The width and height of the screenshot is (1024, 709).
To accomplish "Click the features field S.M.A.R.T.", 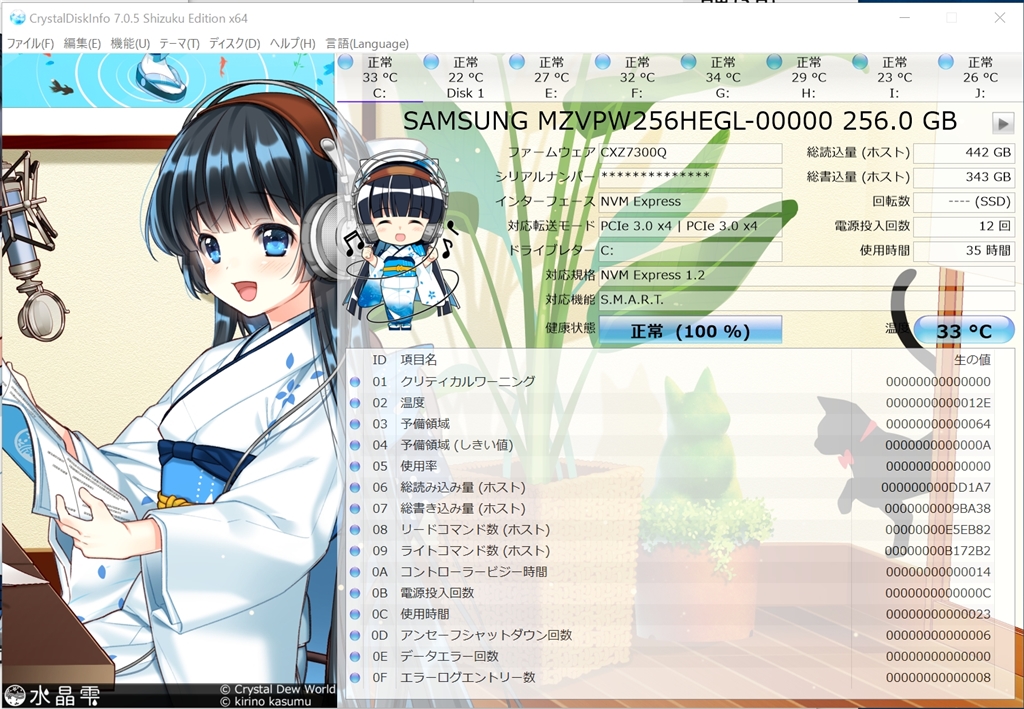I will [807, 300].
